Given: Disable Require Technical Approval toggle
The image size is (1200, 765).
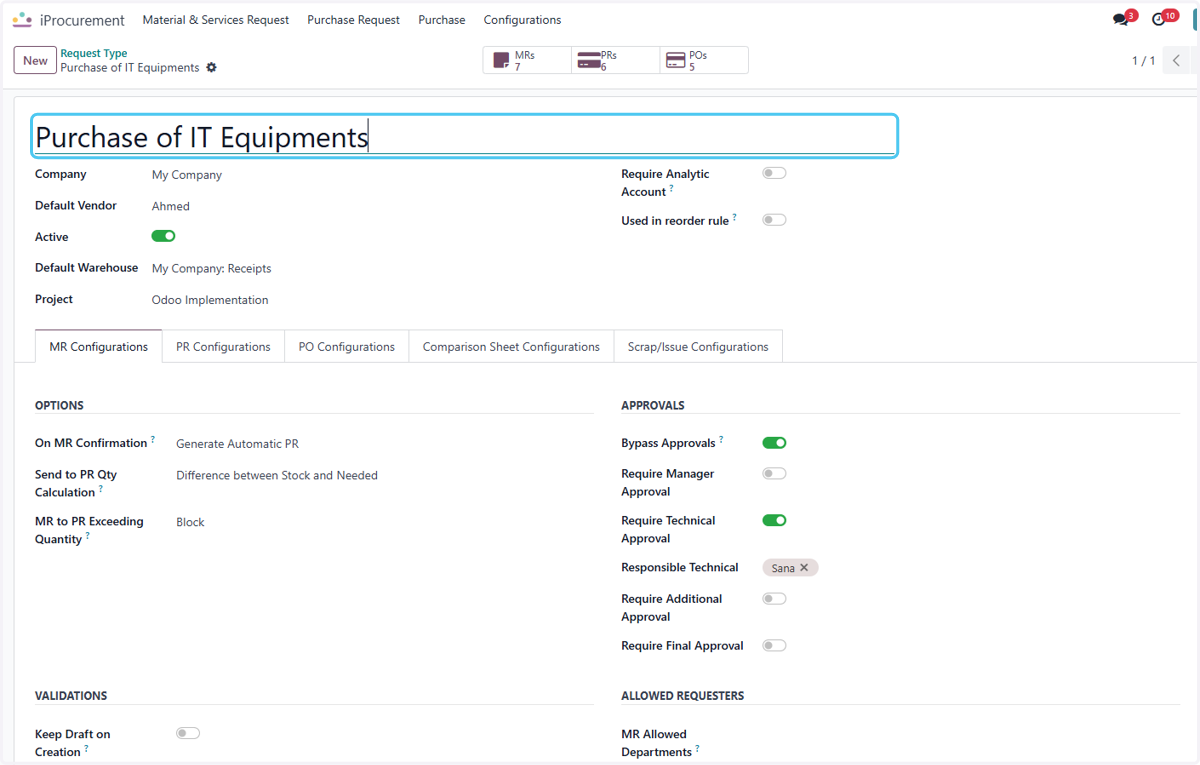Looking at the screenshot, I should click(775, 520).
